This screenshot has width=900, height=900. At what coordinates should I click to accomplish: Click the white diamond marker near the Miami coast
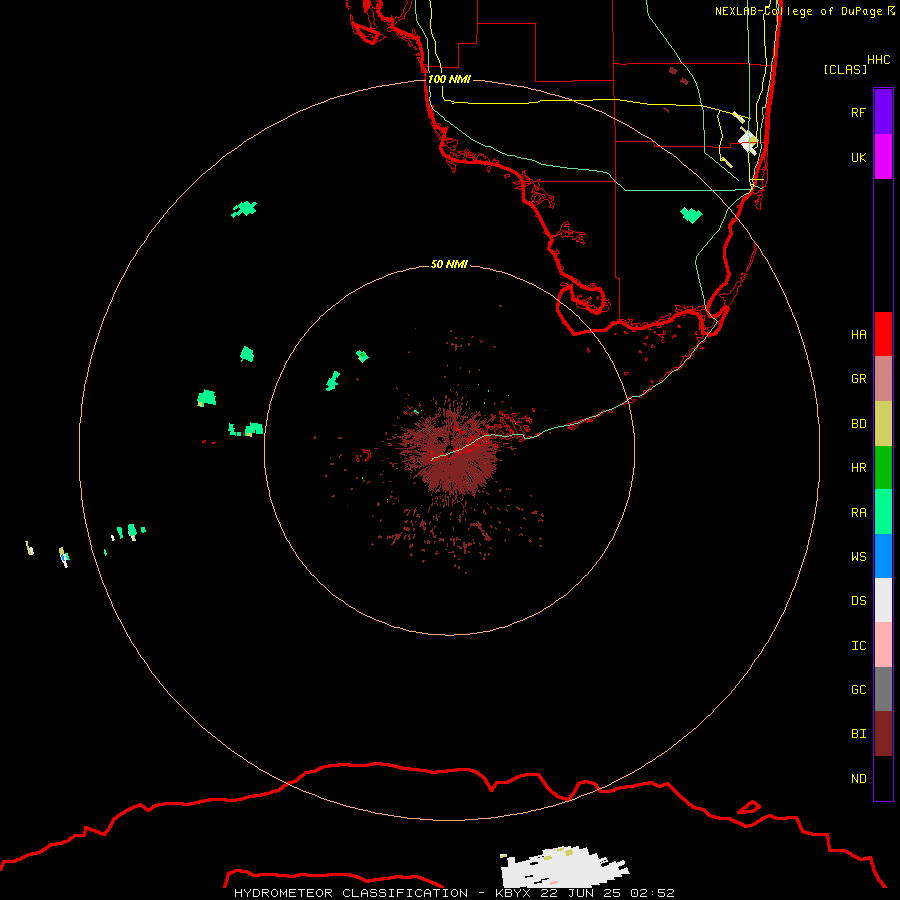pyautogui.click(x=747, y=141)
